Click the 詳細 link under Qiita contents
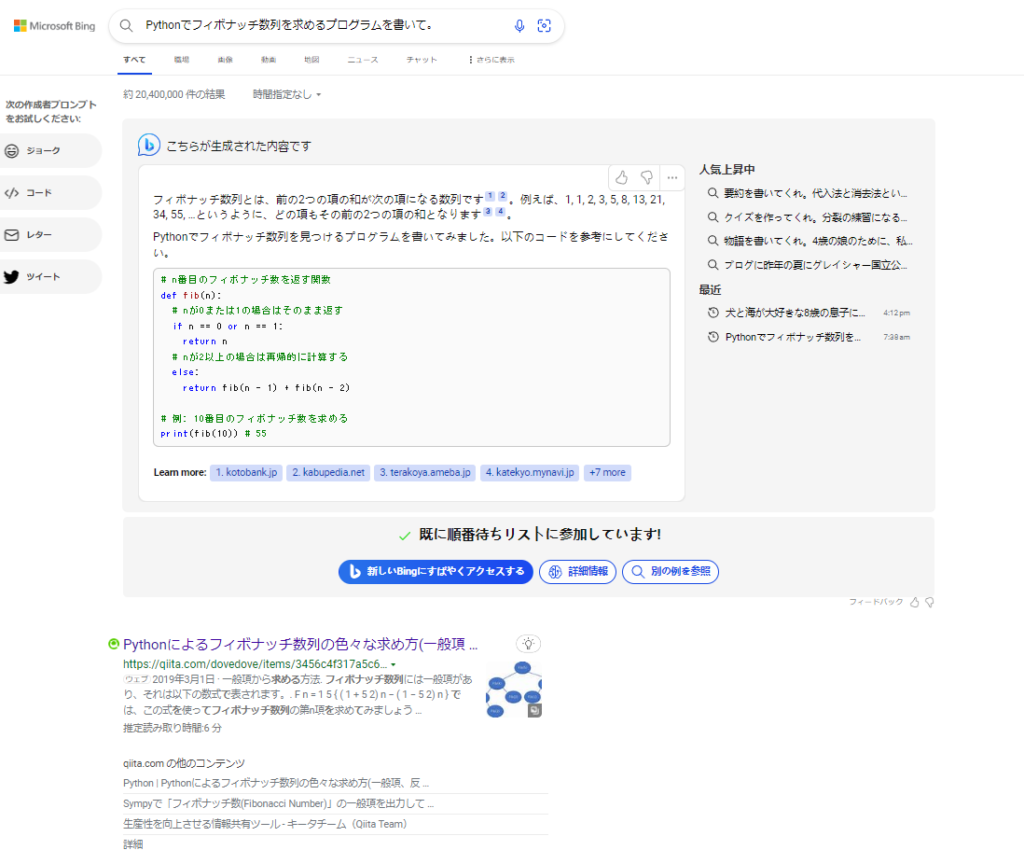 133,844
